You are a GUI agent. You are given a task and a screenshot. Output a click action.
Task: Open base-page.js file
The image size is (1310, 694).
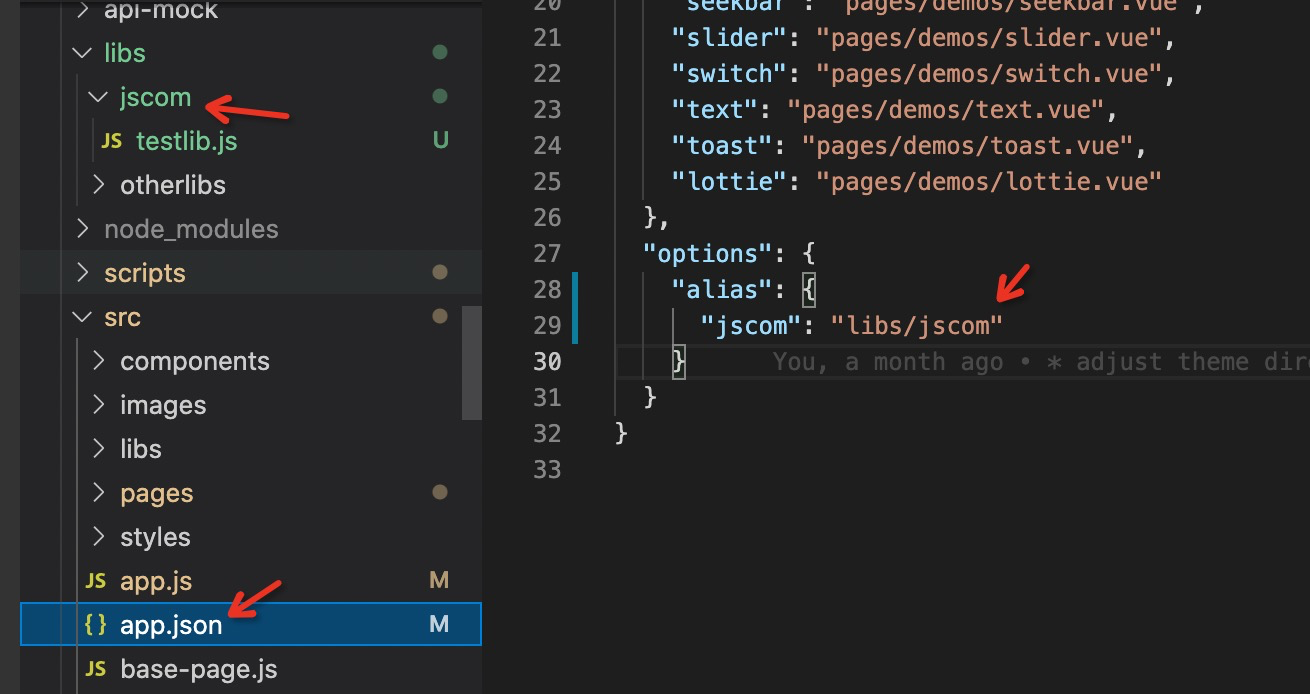(x=199, y=669)
